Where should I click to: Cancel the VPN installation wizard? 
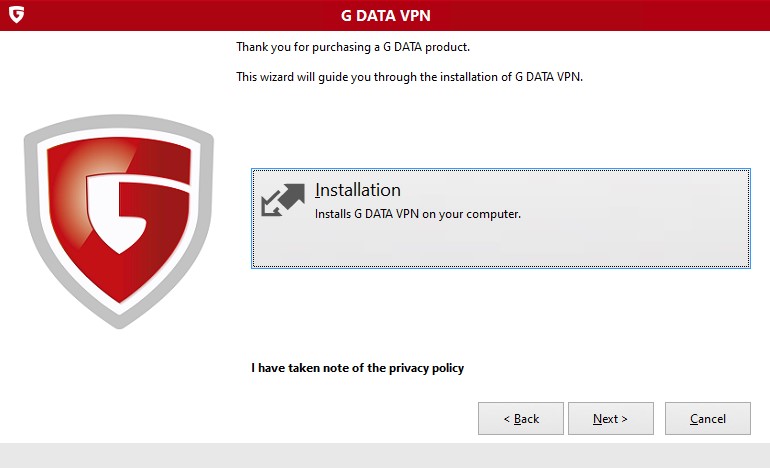point(707,419)
